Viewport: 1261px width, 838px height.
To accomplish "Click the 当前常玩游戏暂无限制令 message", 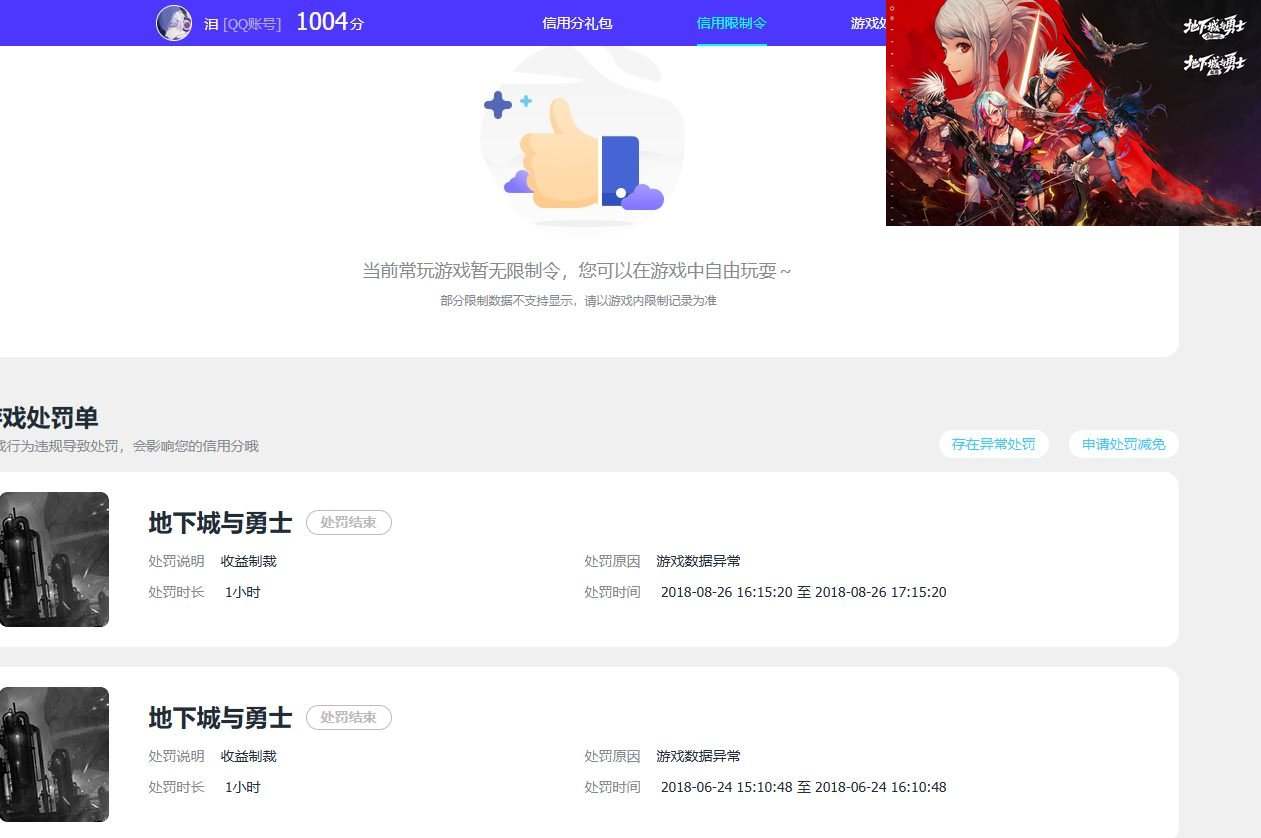I will point(577,270).
